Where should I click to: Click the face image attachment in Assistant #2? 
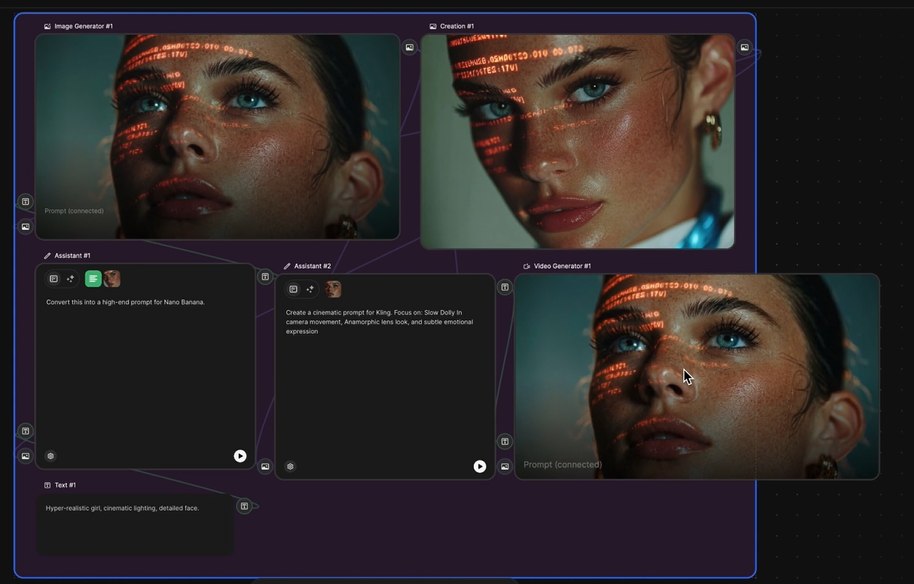click(x=332, y=289)
